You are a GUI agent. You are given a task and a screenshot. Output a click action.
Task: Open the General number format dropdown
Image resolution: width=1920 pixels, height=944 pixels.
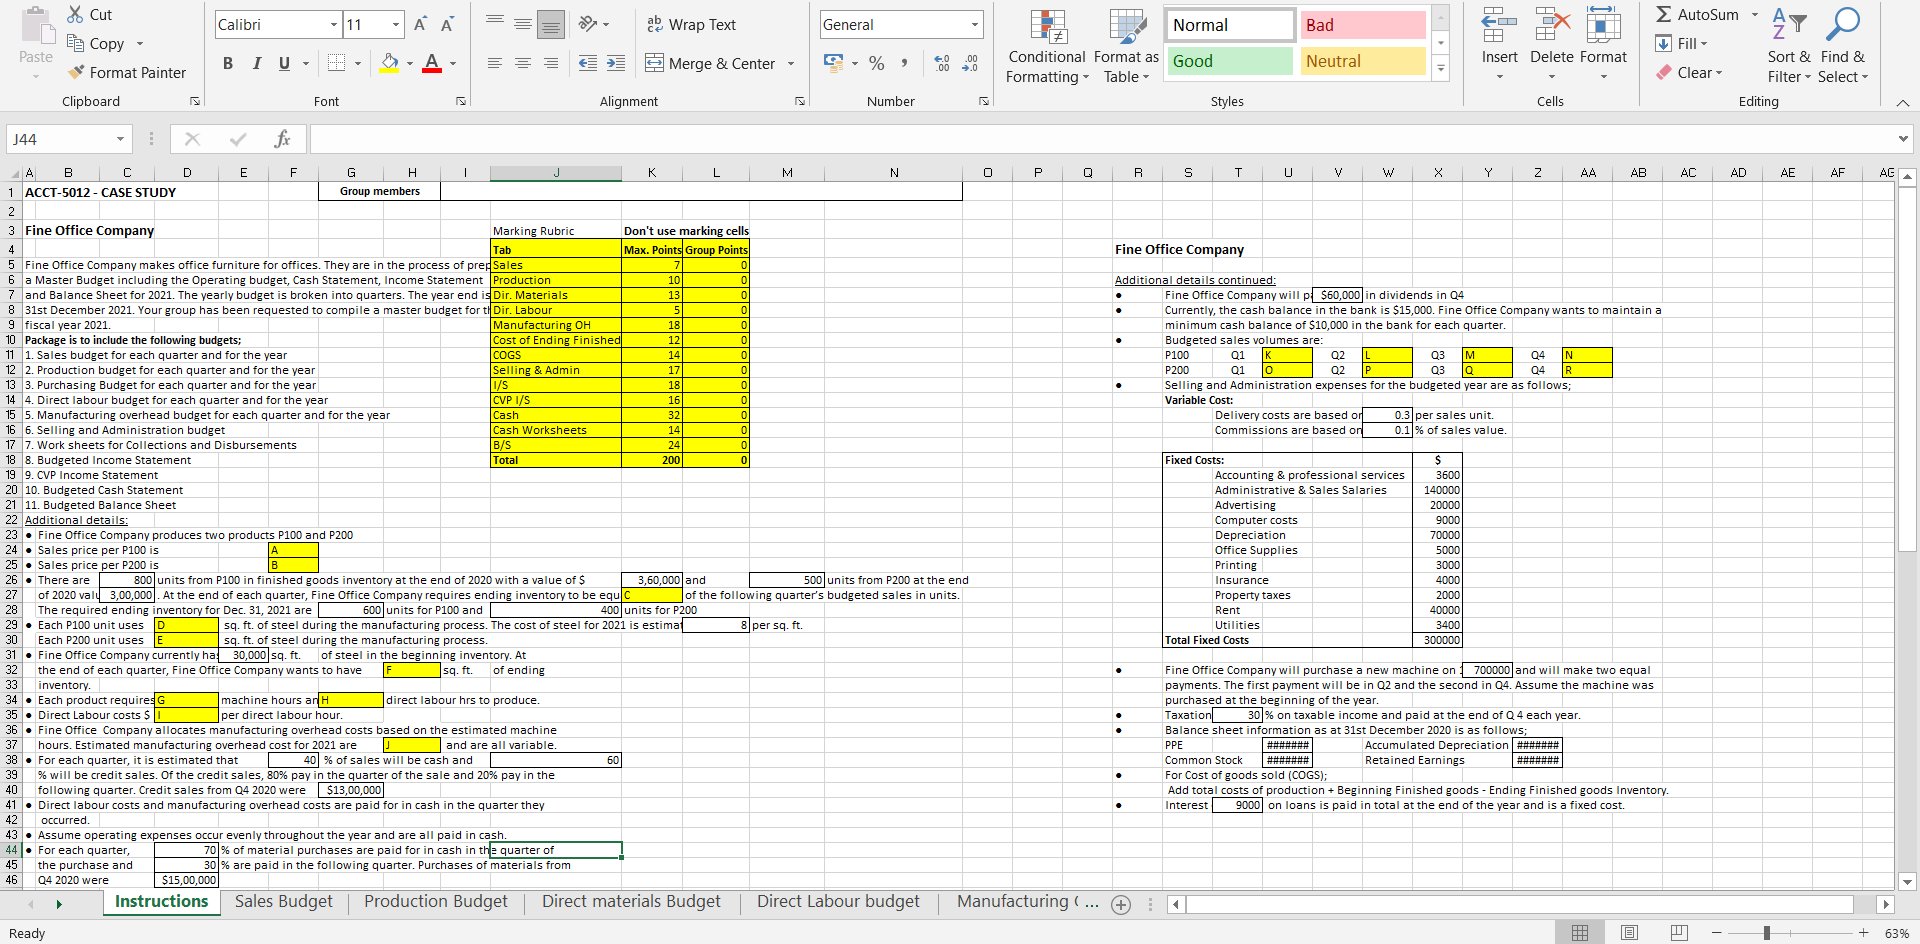click(974, 25)
